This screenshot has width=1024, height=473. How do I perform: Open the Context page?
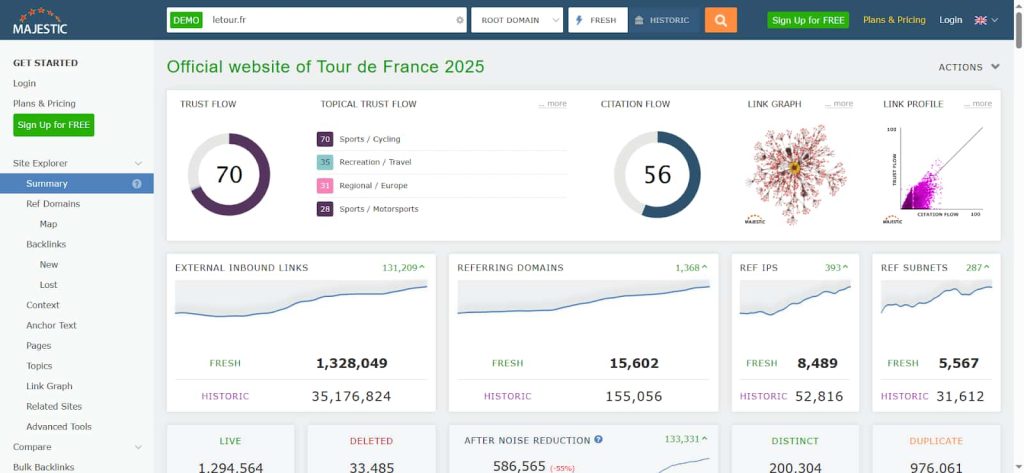click(x=42, y=305)
